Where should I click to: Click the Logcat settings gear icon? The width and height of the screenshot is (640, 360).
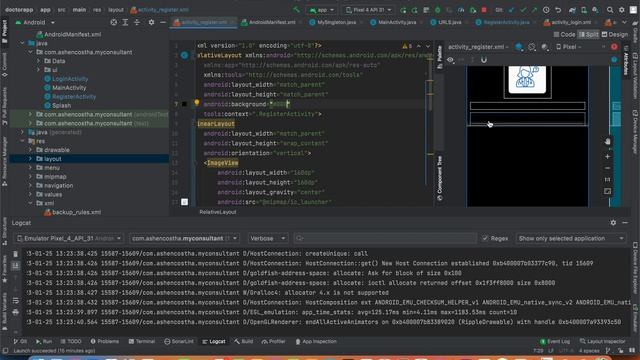pos(613,223)
